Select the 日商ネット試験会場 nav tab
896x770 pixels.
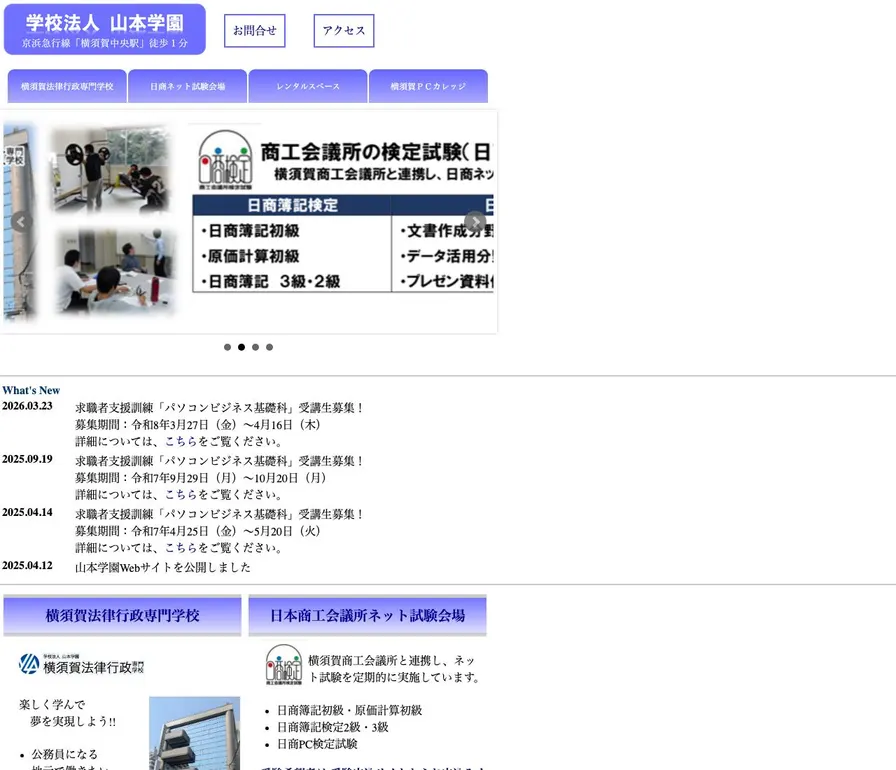[187, 86]
